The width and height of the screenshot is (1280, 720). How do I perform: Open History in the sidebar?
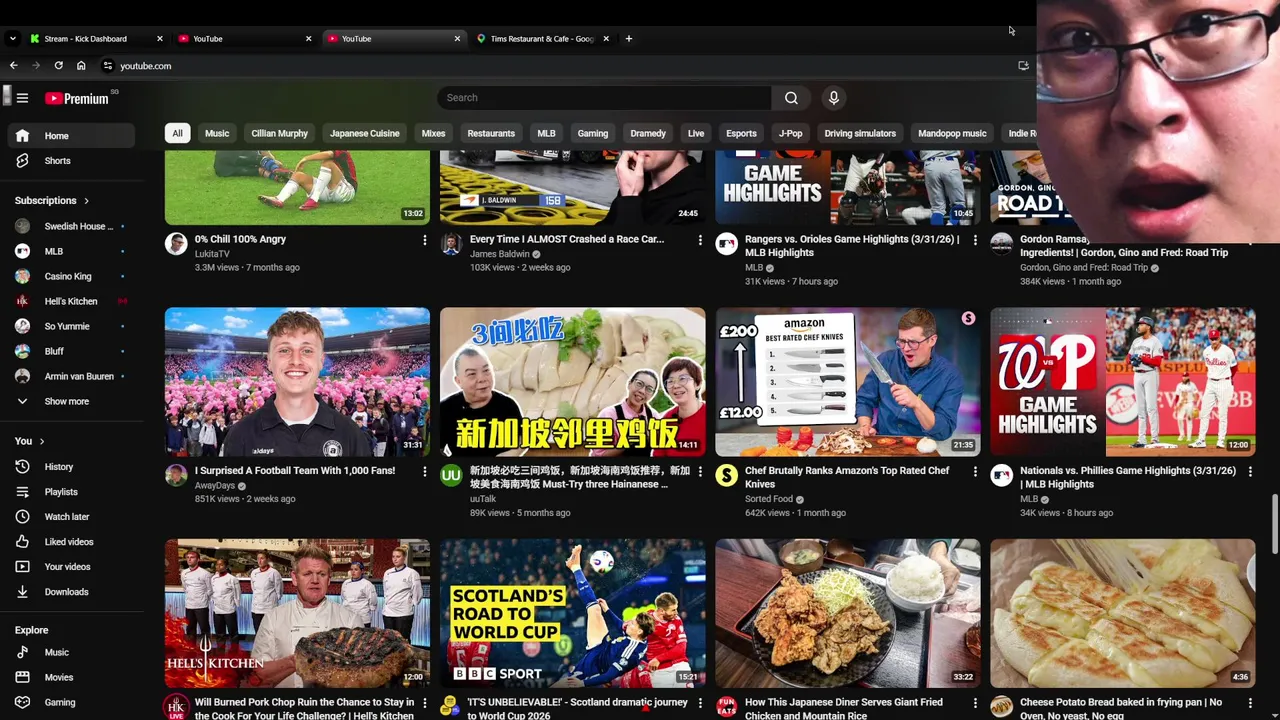[71, 467]
